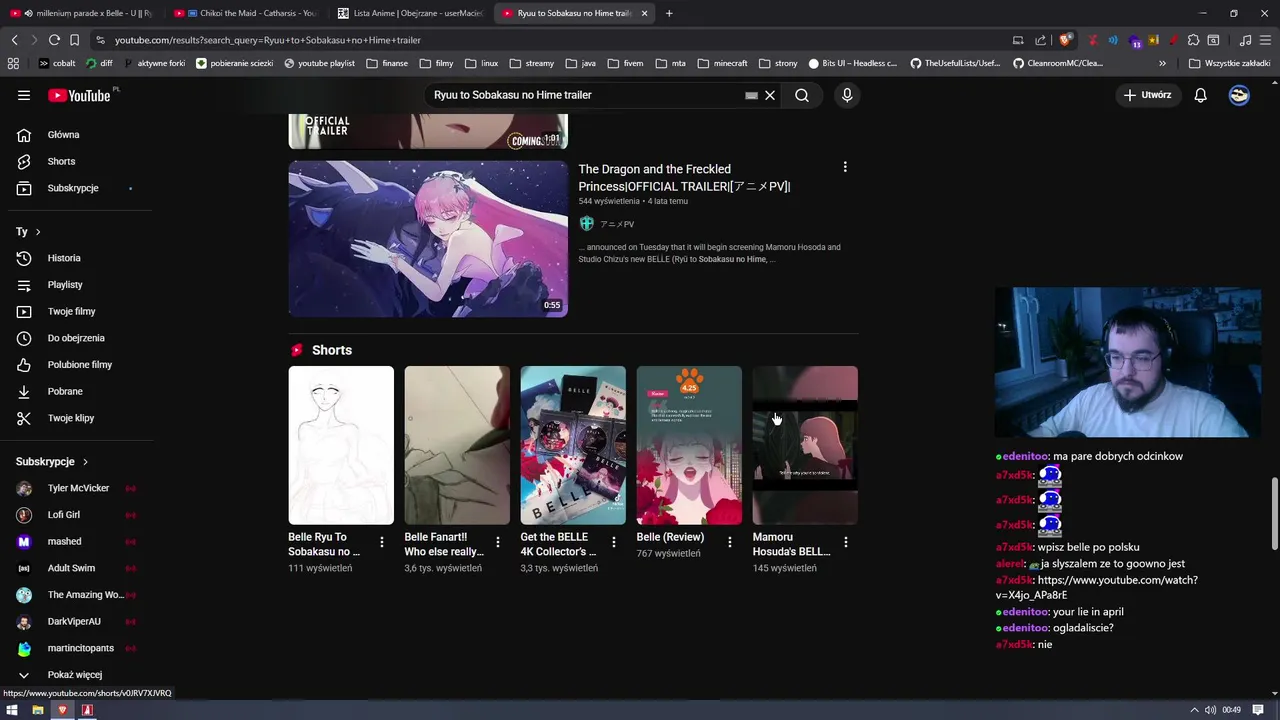Viewport: 1280px width, 720px height.
Task: Switch to Chikoi the Maid - Catharsis tab
Action: (245, 13)
